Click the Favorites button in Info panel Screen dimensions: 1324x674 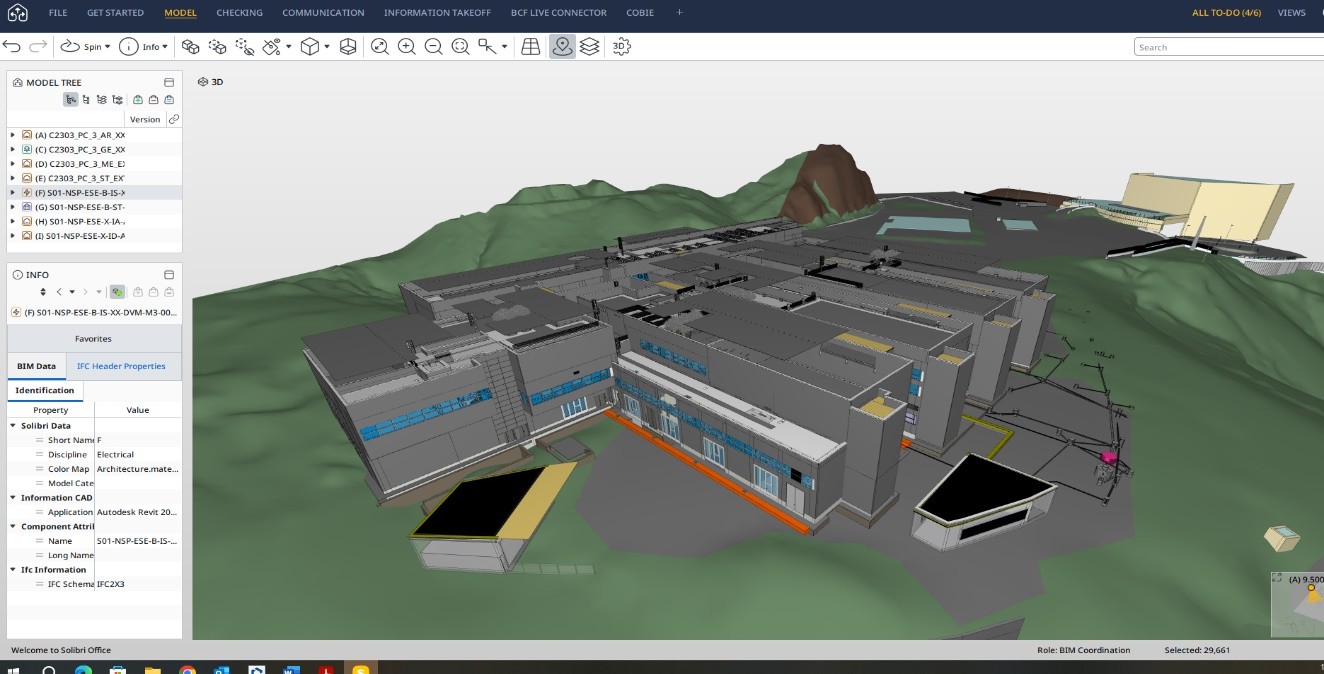pyautogui.click(x=93, y=339)
